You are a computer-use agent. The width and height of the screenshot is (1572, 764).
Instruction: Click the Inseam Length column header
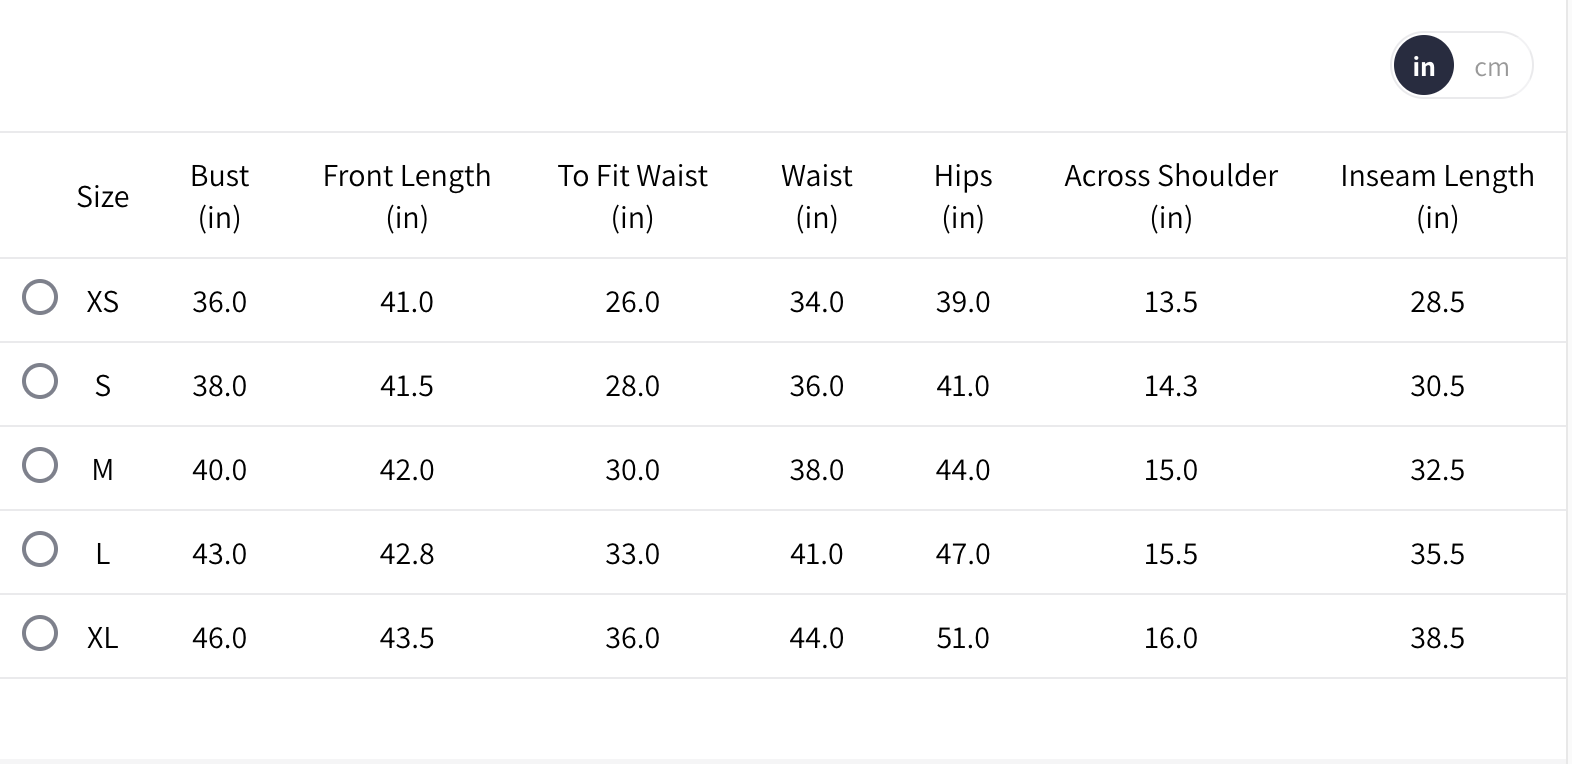(x=1437, y=196)
